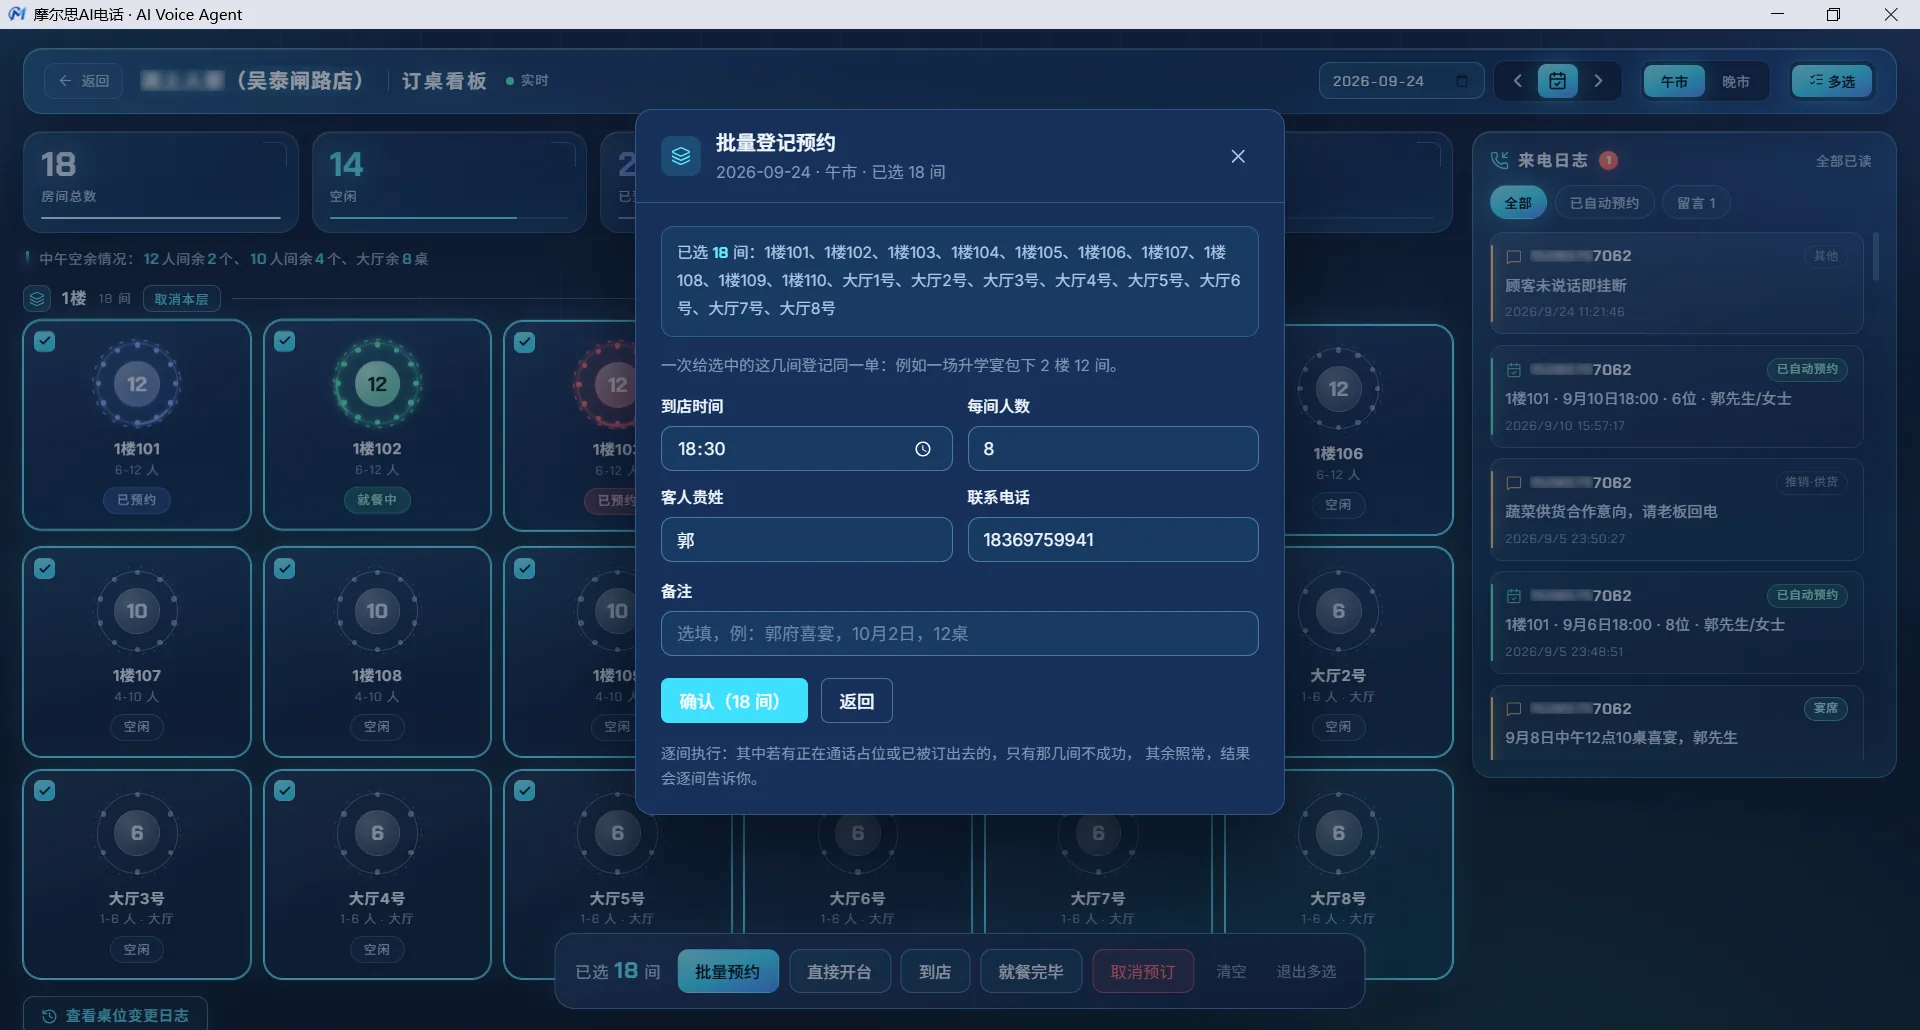Click the 已预约 status tag on 1楼101
The height and width of the screenshot is (1030, 1920).
pyautogui.click(x=137, y=500)
